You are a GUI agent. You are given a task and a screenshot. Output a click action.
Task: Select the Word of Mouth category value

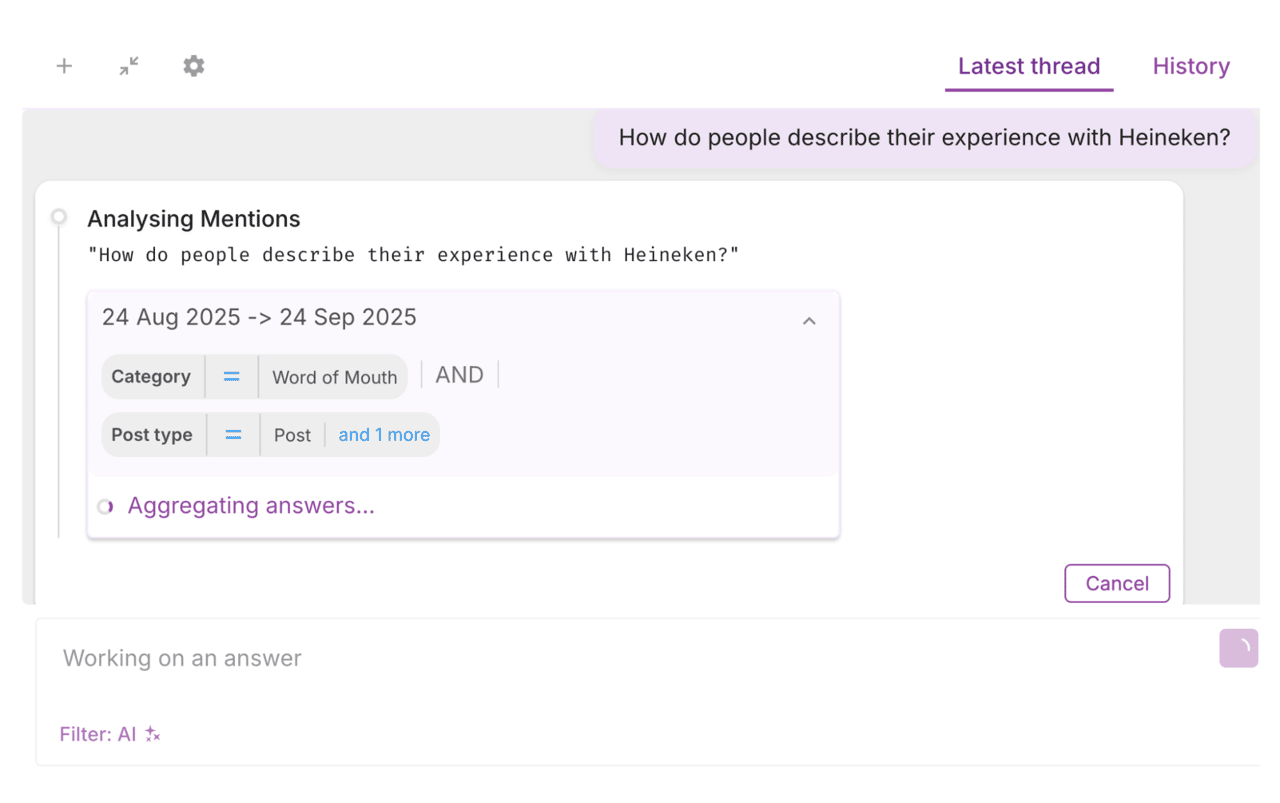334,377
